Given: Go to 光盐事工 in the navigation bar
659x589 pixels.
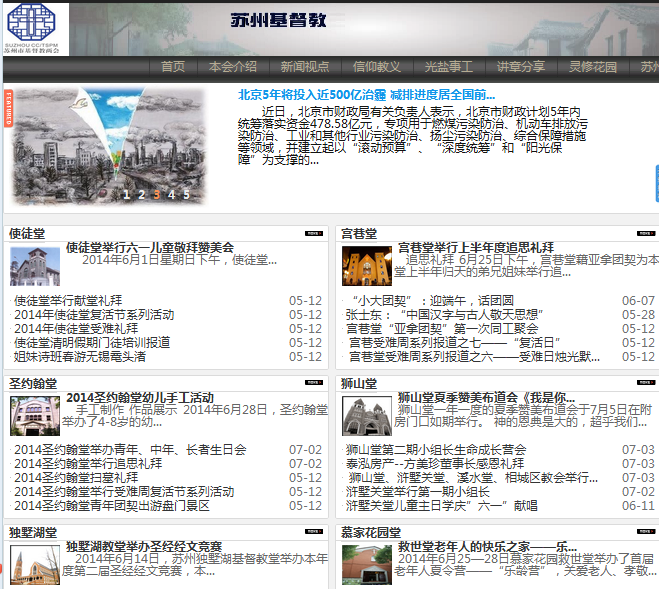Looking at the screenshot, I should [x=448, y=67].
